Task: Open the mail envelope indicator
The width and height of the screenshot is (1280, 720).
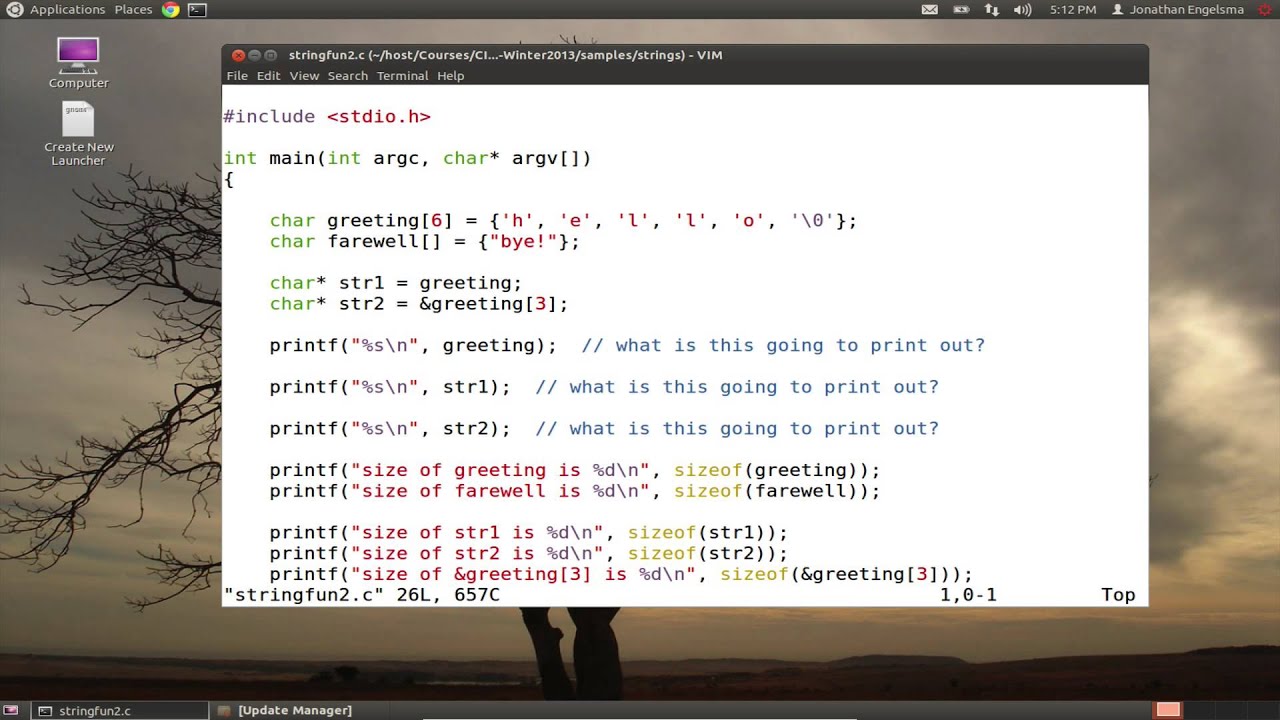Action: click(930, 9)
